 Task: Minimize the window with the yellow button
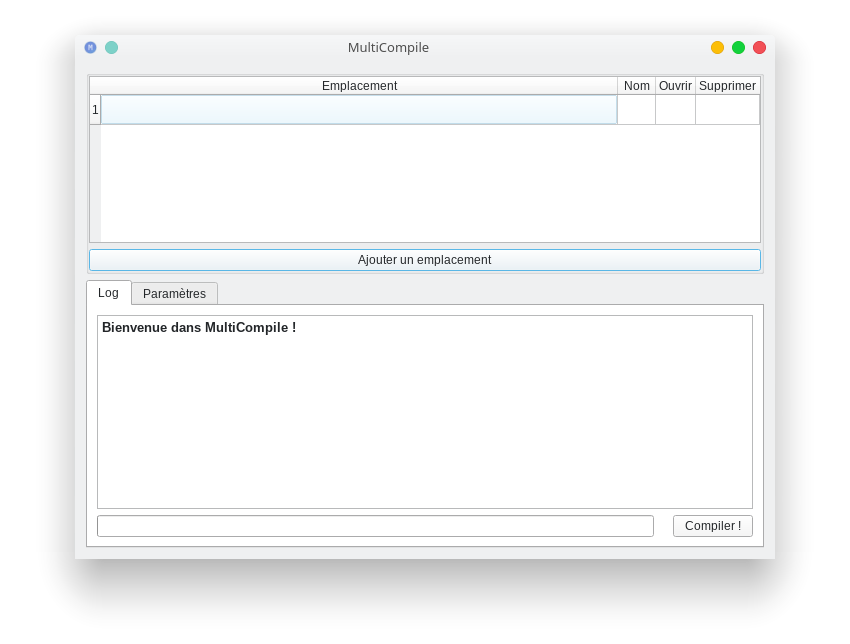[x=717, y=47]
